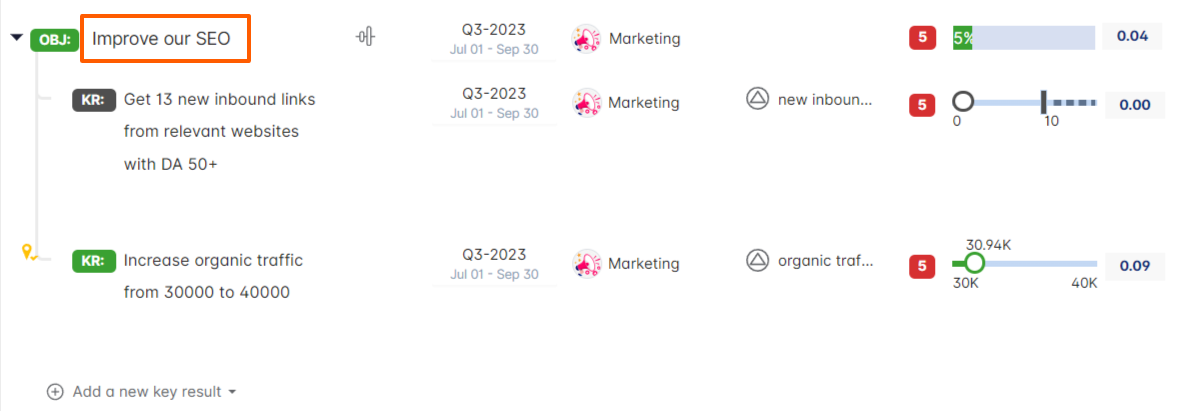Click the KPI icon next to organic traffic
The image size is (1185, 411).
coord(758,261)
